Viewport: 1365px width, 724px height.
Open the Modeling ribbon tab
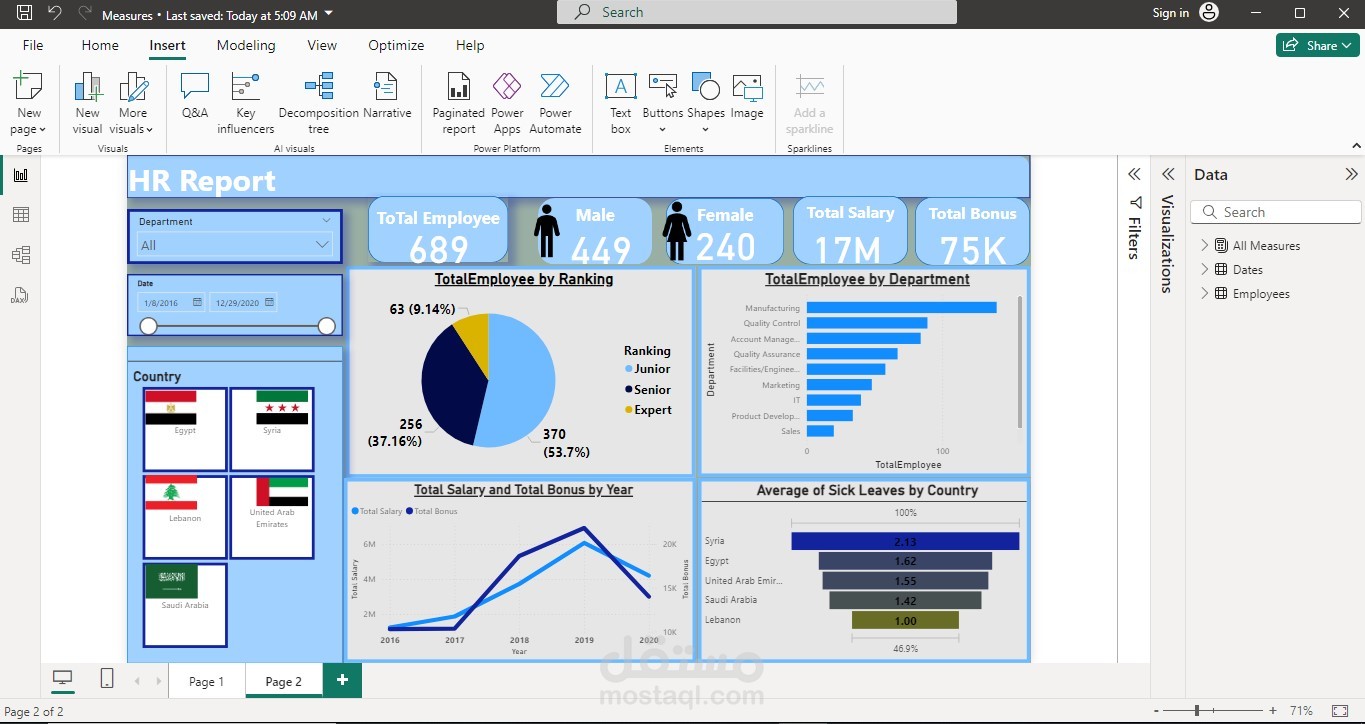click(x=246, y=45)
